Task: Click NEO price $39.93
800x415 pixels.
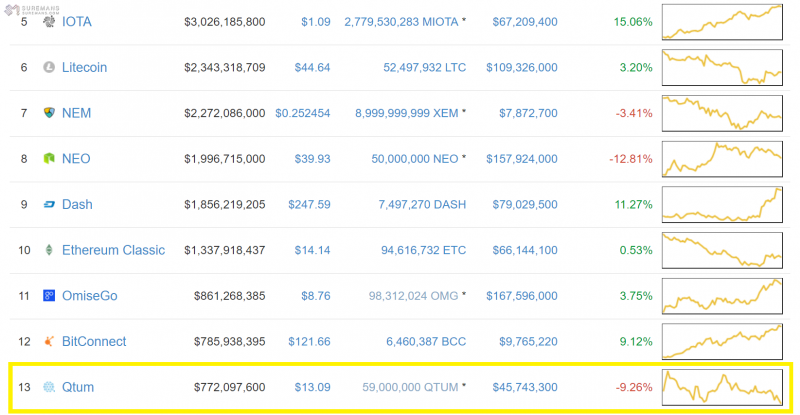Action: pyautogui.click(x=312, y=159)
